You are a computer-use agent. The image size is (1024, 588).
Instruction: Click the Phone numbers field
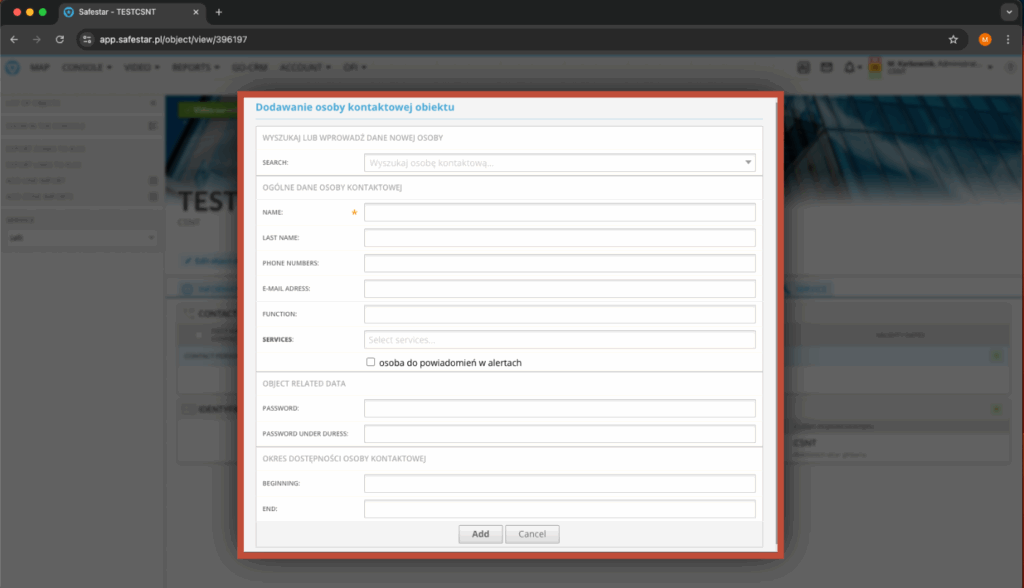click(559, 263)
